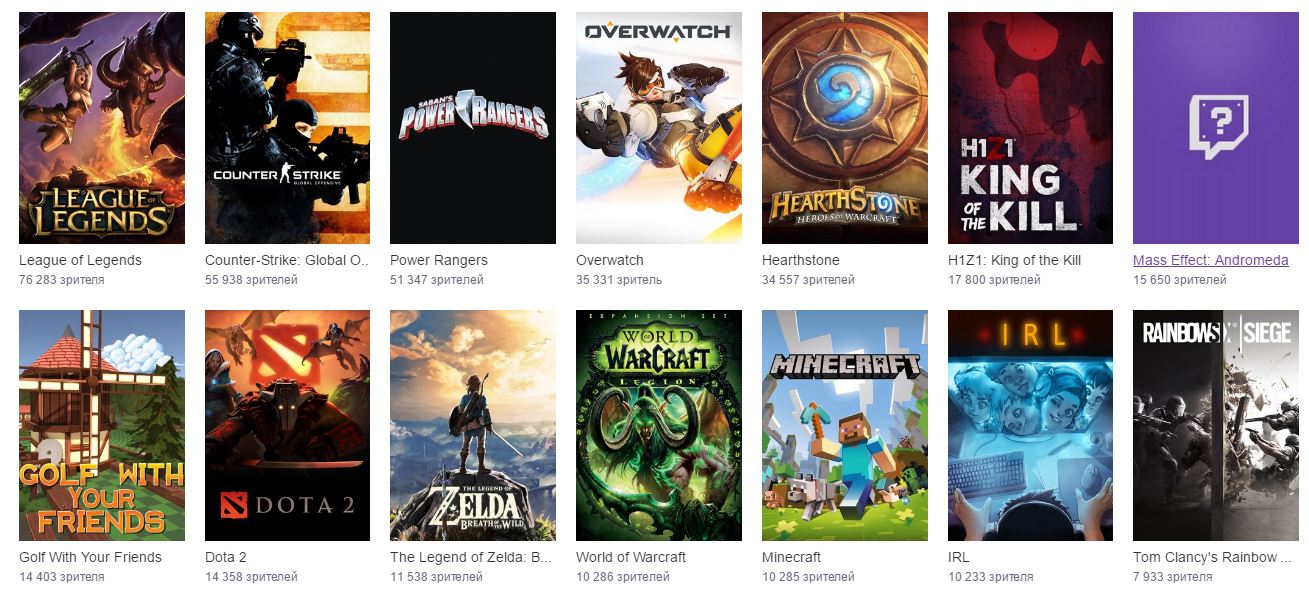Open Rainbow Six Siege cover art
Screen dimensions: 1309x607
(x=1216, y=425)
